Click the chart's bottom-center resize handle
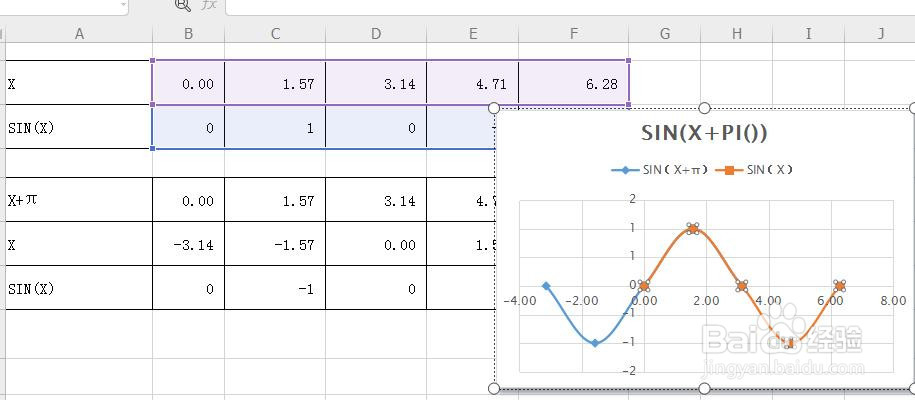The height and width of the screenshot is (400, 915). [x=704, y=388]
